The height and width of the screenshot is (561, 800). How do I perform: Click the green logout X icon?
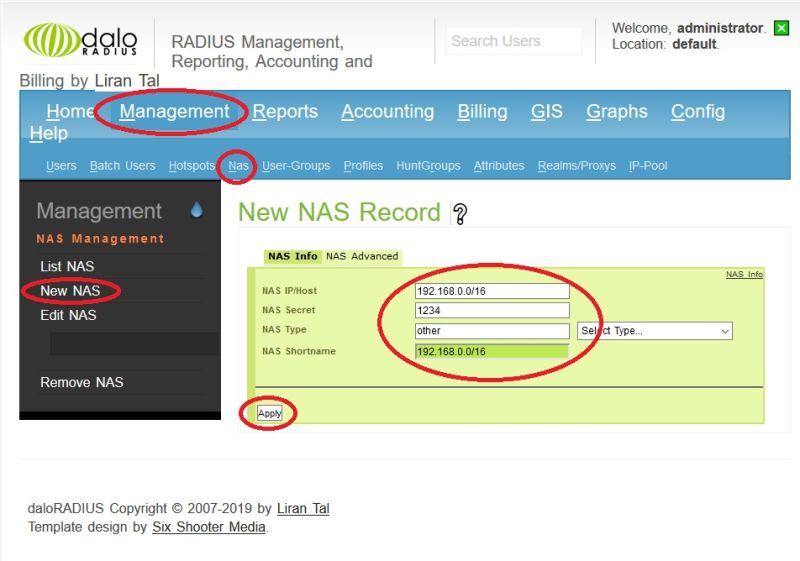pyautogui.click(x=781, y=28)
